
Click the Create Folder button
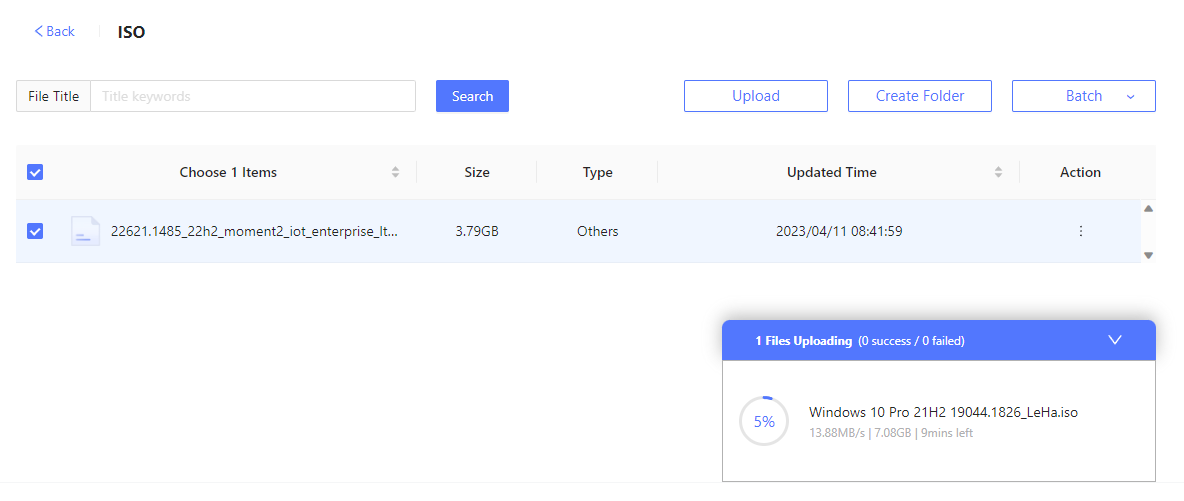point(920,96)
